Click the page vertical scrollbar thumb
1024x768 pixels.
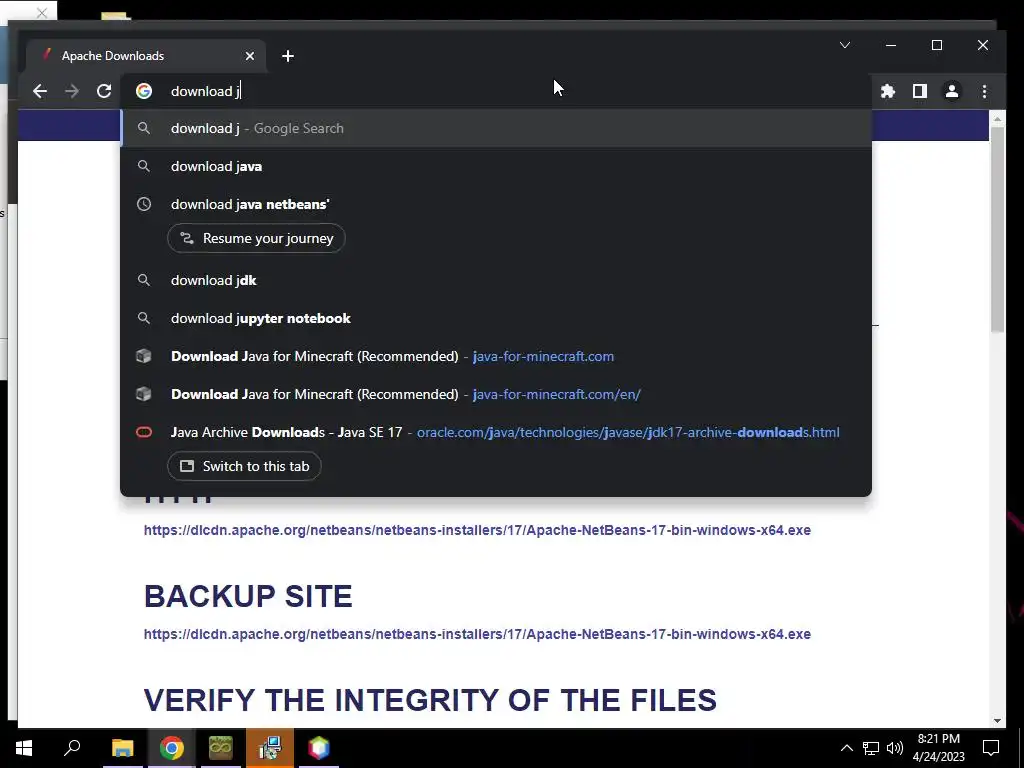click(x=997, y=229)
